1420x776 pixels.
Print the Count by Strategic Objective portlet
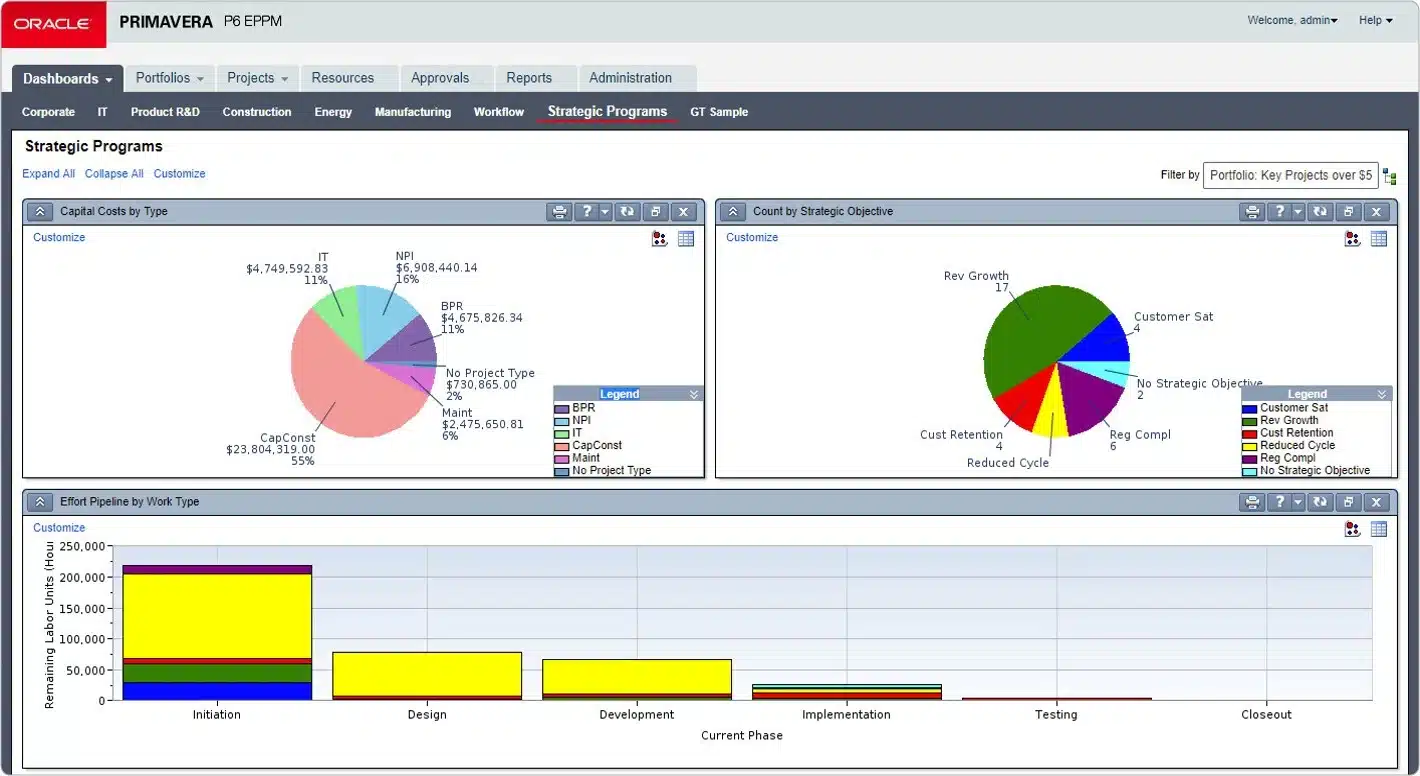1253,212
